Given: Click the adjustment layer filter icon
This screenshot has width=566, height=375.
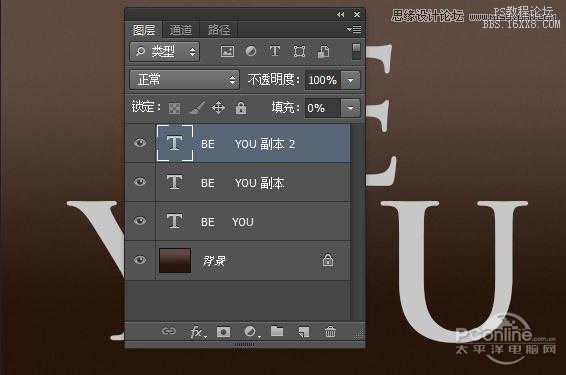Looking at the screenshot, I should coord(251,51).
